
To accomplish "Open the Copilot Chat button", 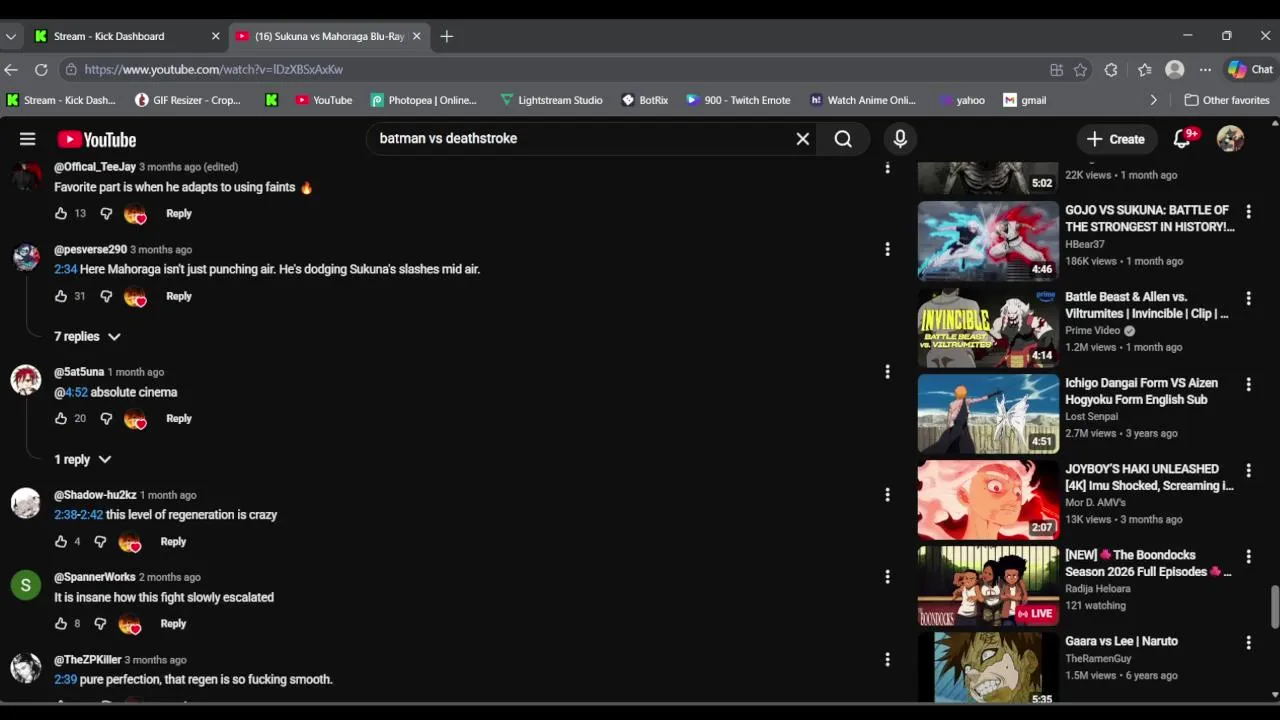I will tap(1250, 70).
